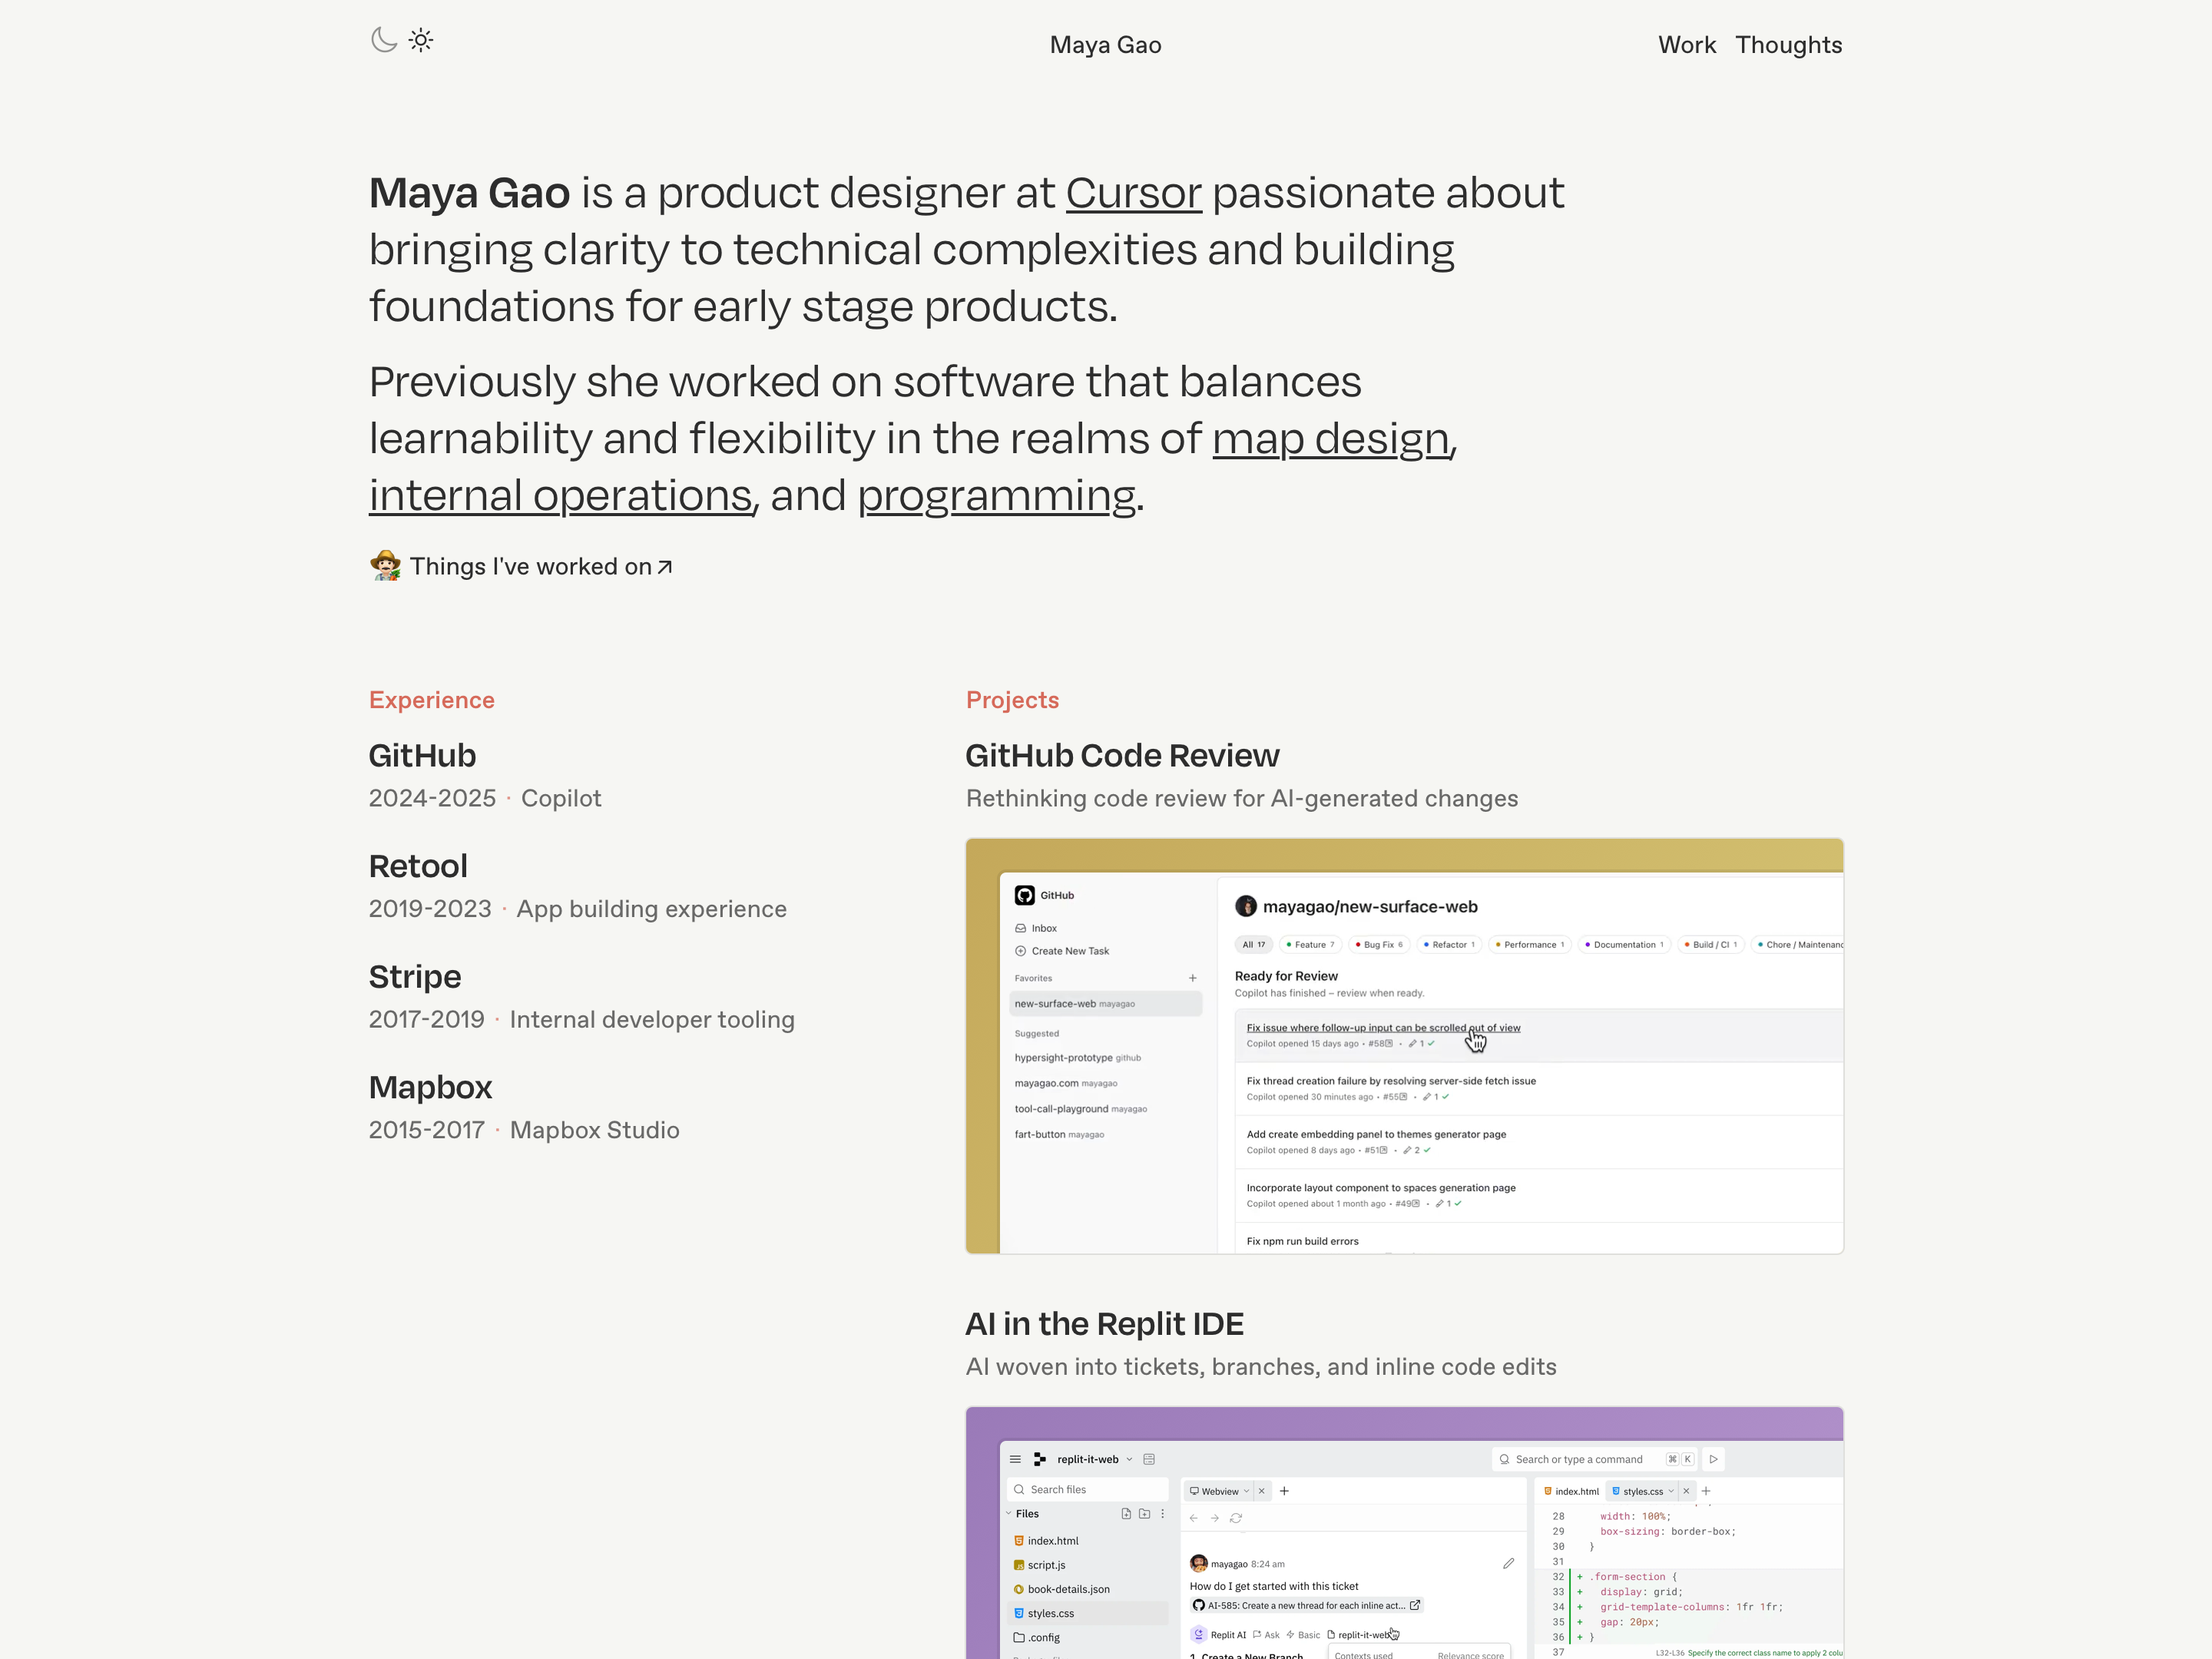Open the AI in the Replit IDE project title

1104,1323
